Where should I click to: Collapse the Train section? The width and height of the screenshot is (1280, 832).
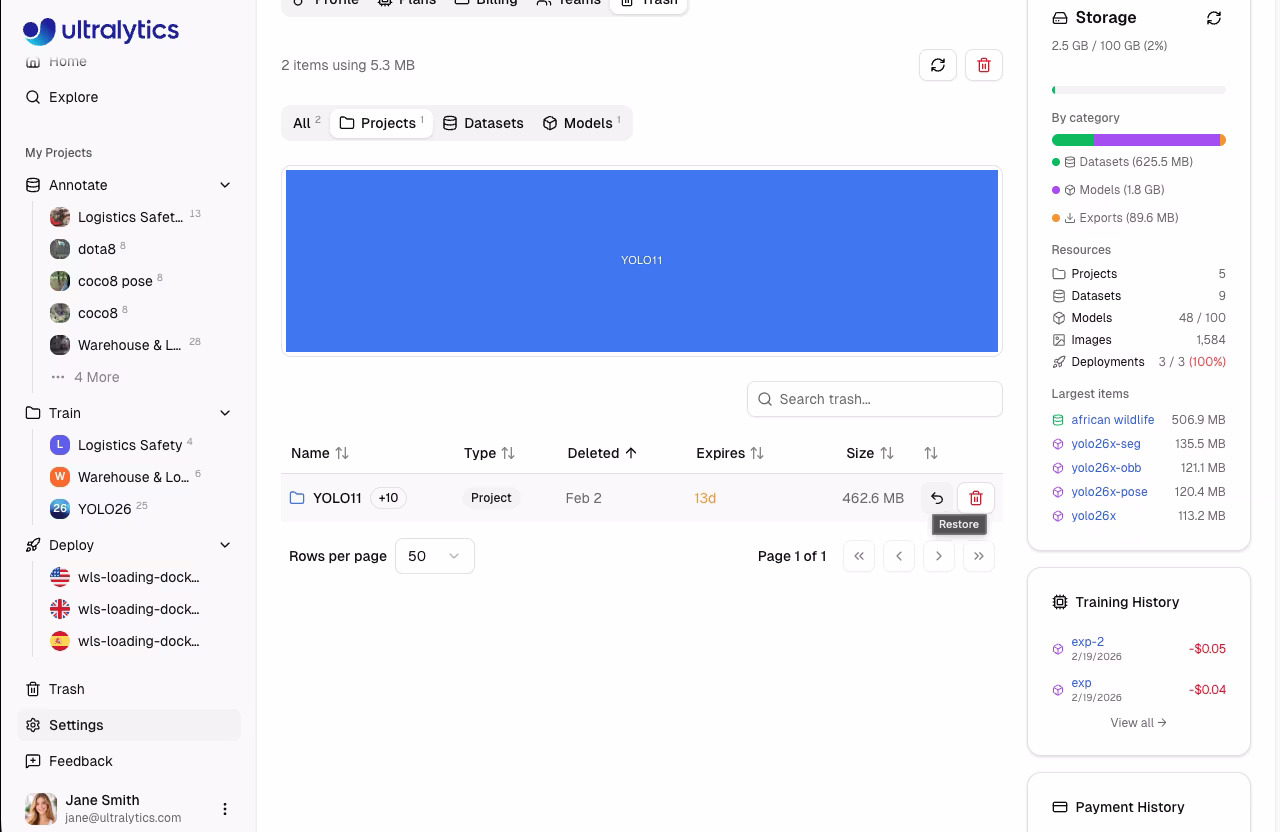pyautogui.click(x=225, y=413)
